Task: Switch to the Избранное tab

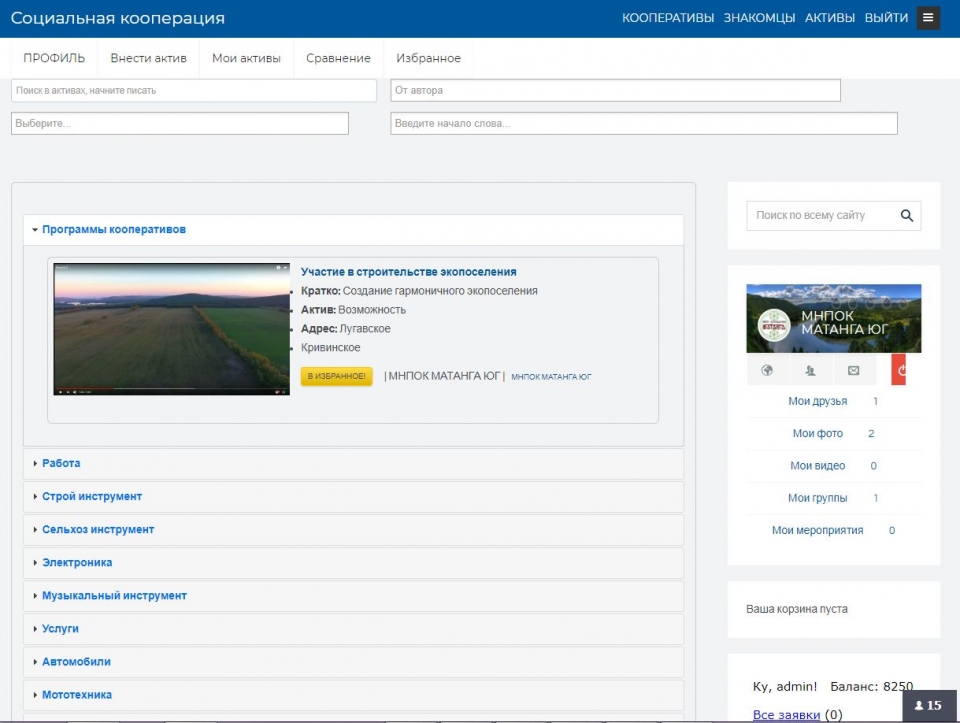Action: pos(428,58)
